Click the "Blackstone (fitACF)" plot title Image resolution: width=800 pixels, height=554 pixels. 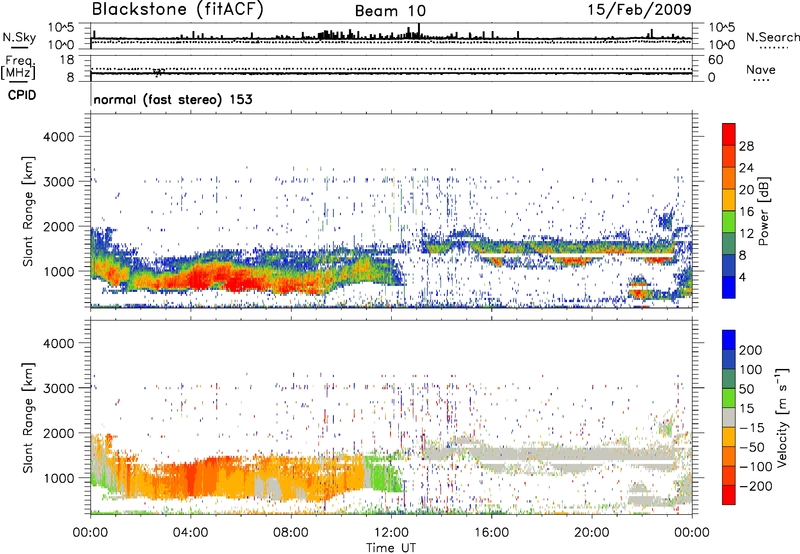[x=178, y=9]
